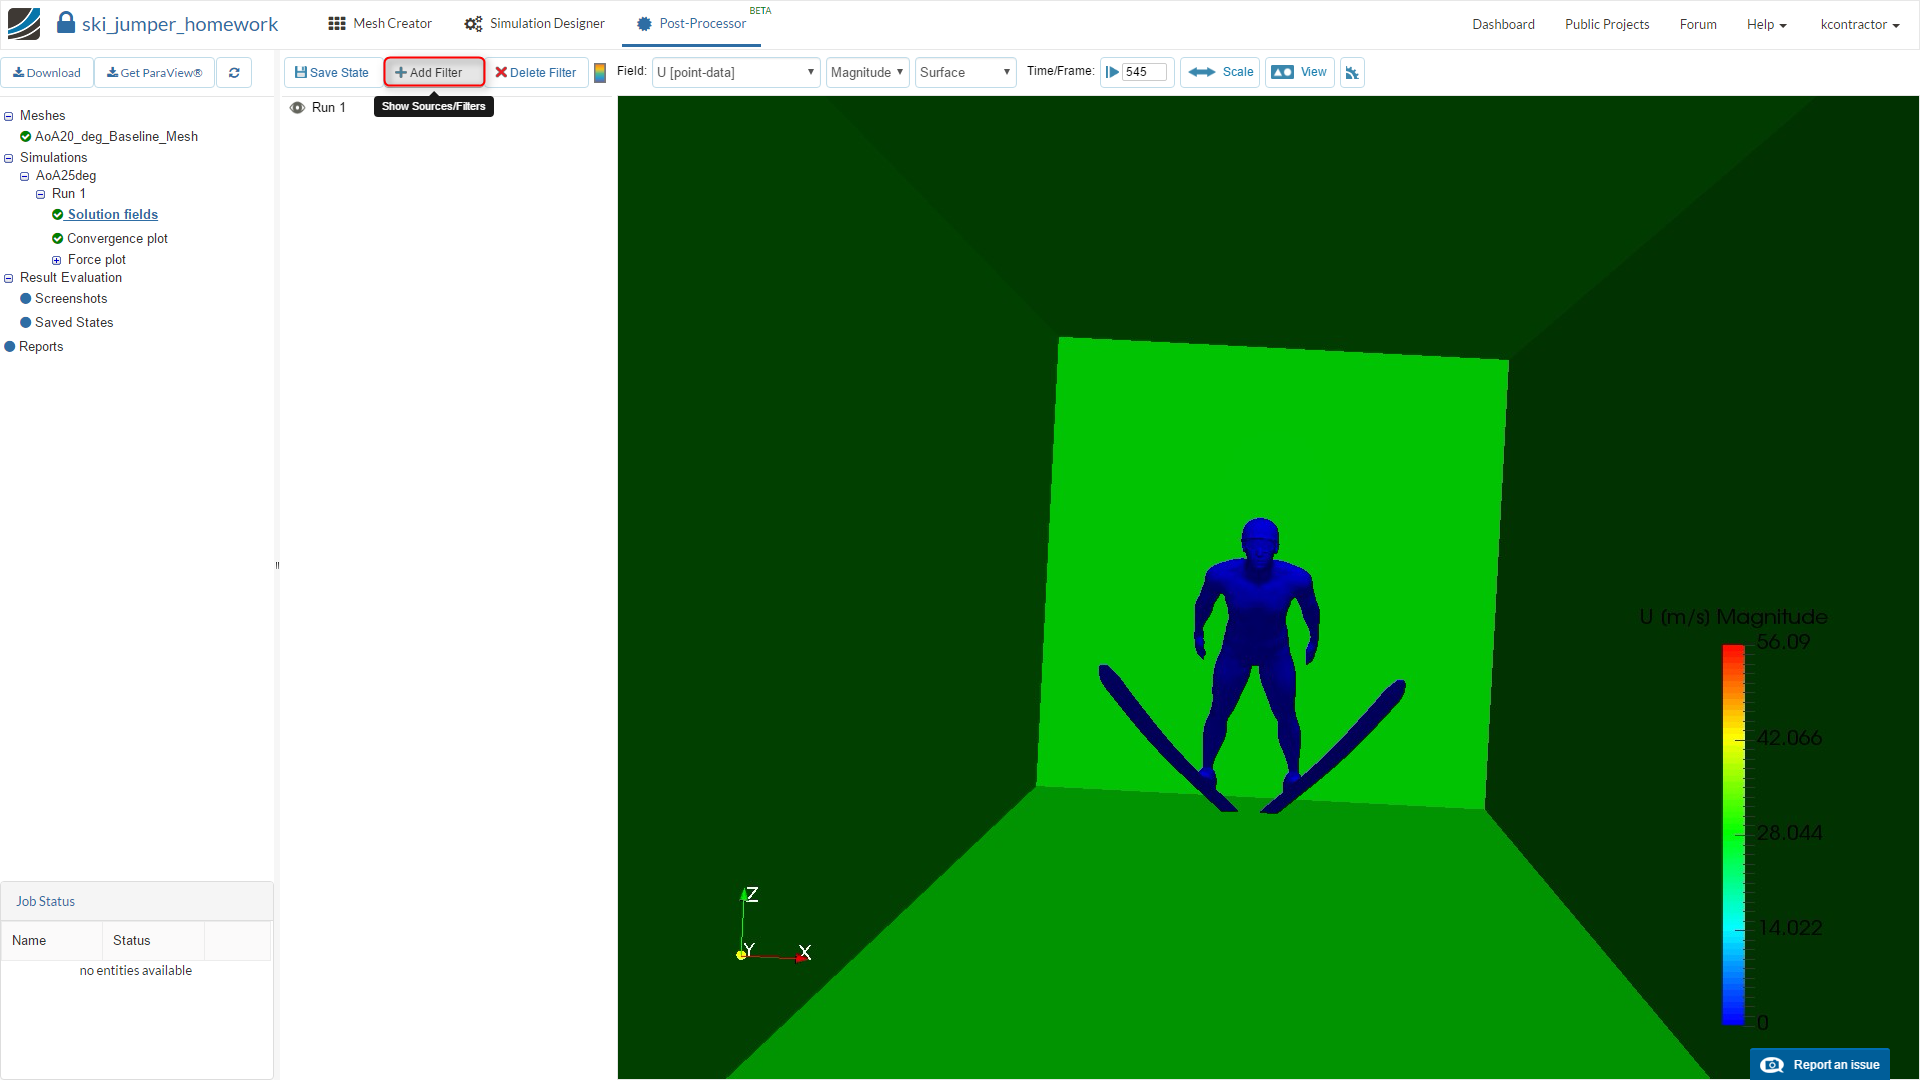Viewport: 1920px width, 1080px height.
Task: Open the Magnitude component dropdown
Action: pyautogui.click(x=867, y=73)
